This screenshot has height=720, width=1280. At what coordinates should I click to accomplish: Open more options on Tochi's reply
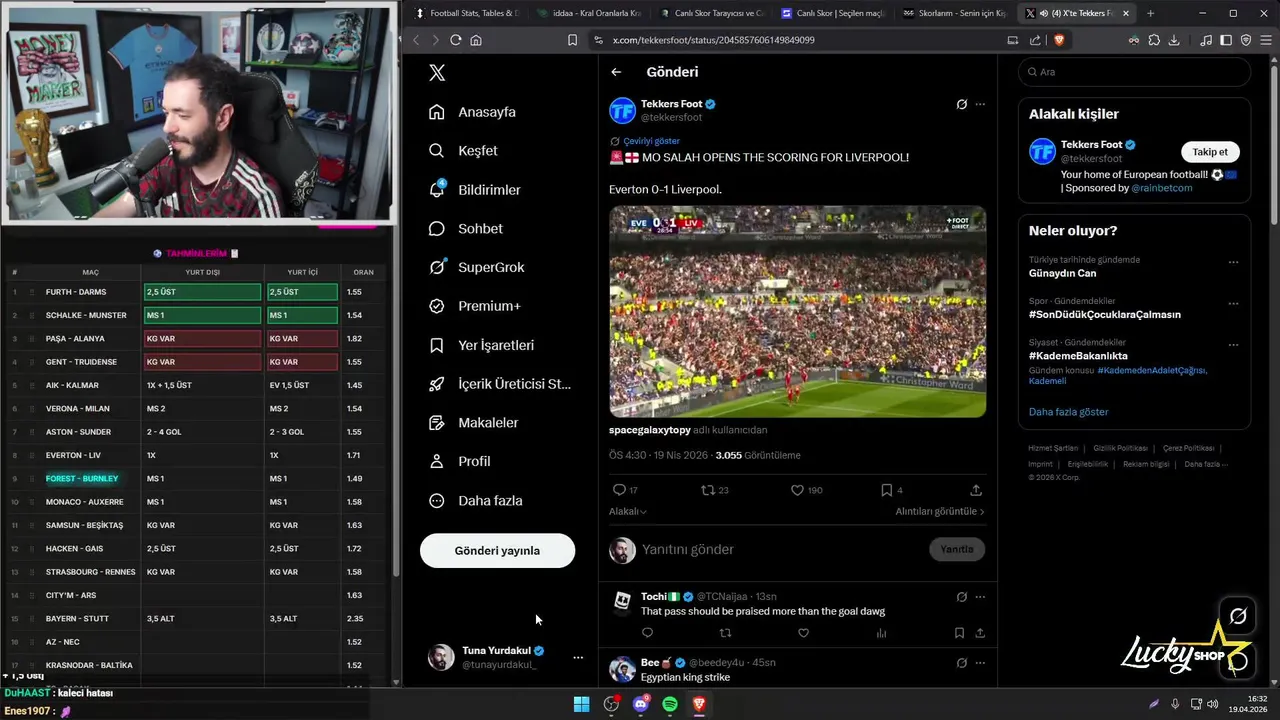click(x=980, y=597)
